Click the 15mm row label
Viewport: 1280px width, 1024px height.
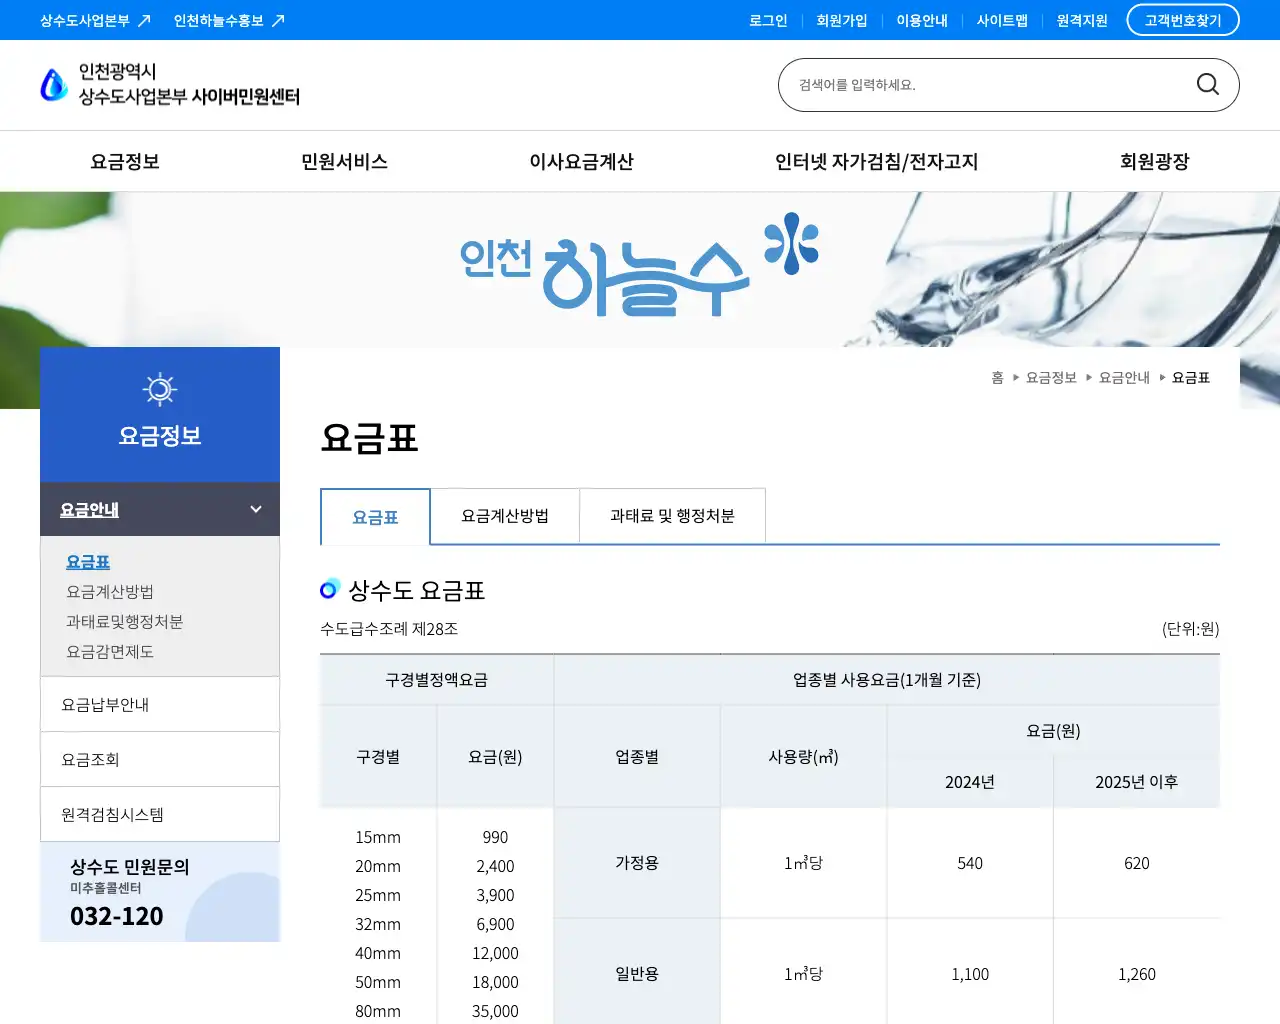click(x=378, y=838)
